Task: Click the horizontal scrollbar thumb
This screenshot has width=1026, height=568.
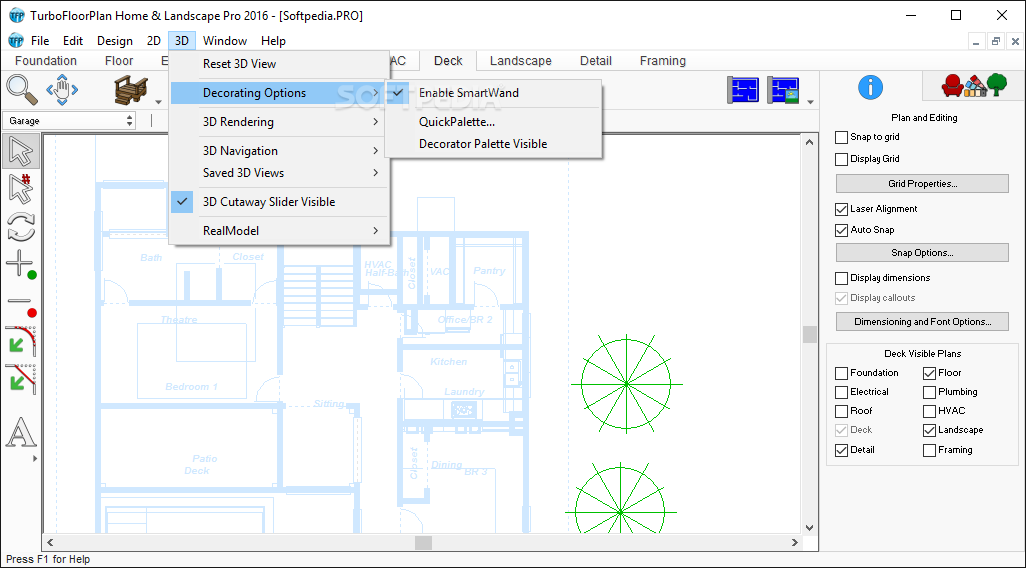Action: click(x=423, y=542)
